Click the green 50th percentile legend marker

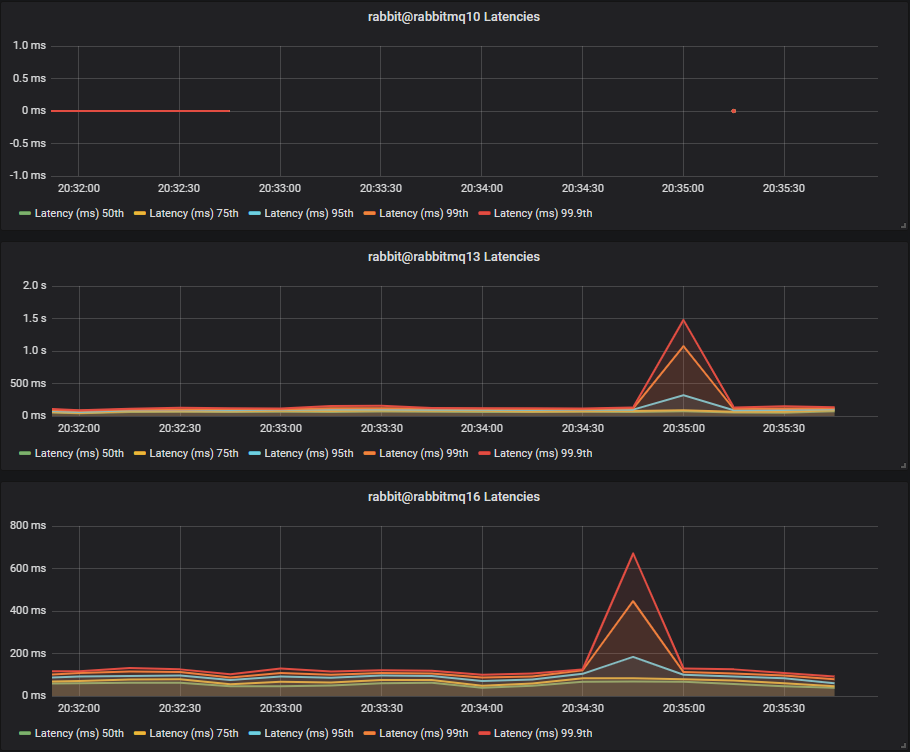(24, 213)
